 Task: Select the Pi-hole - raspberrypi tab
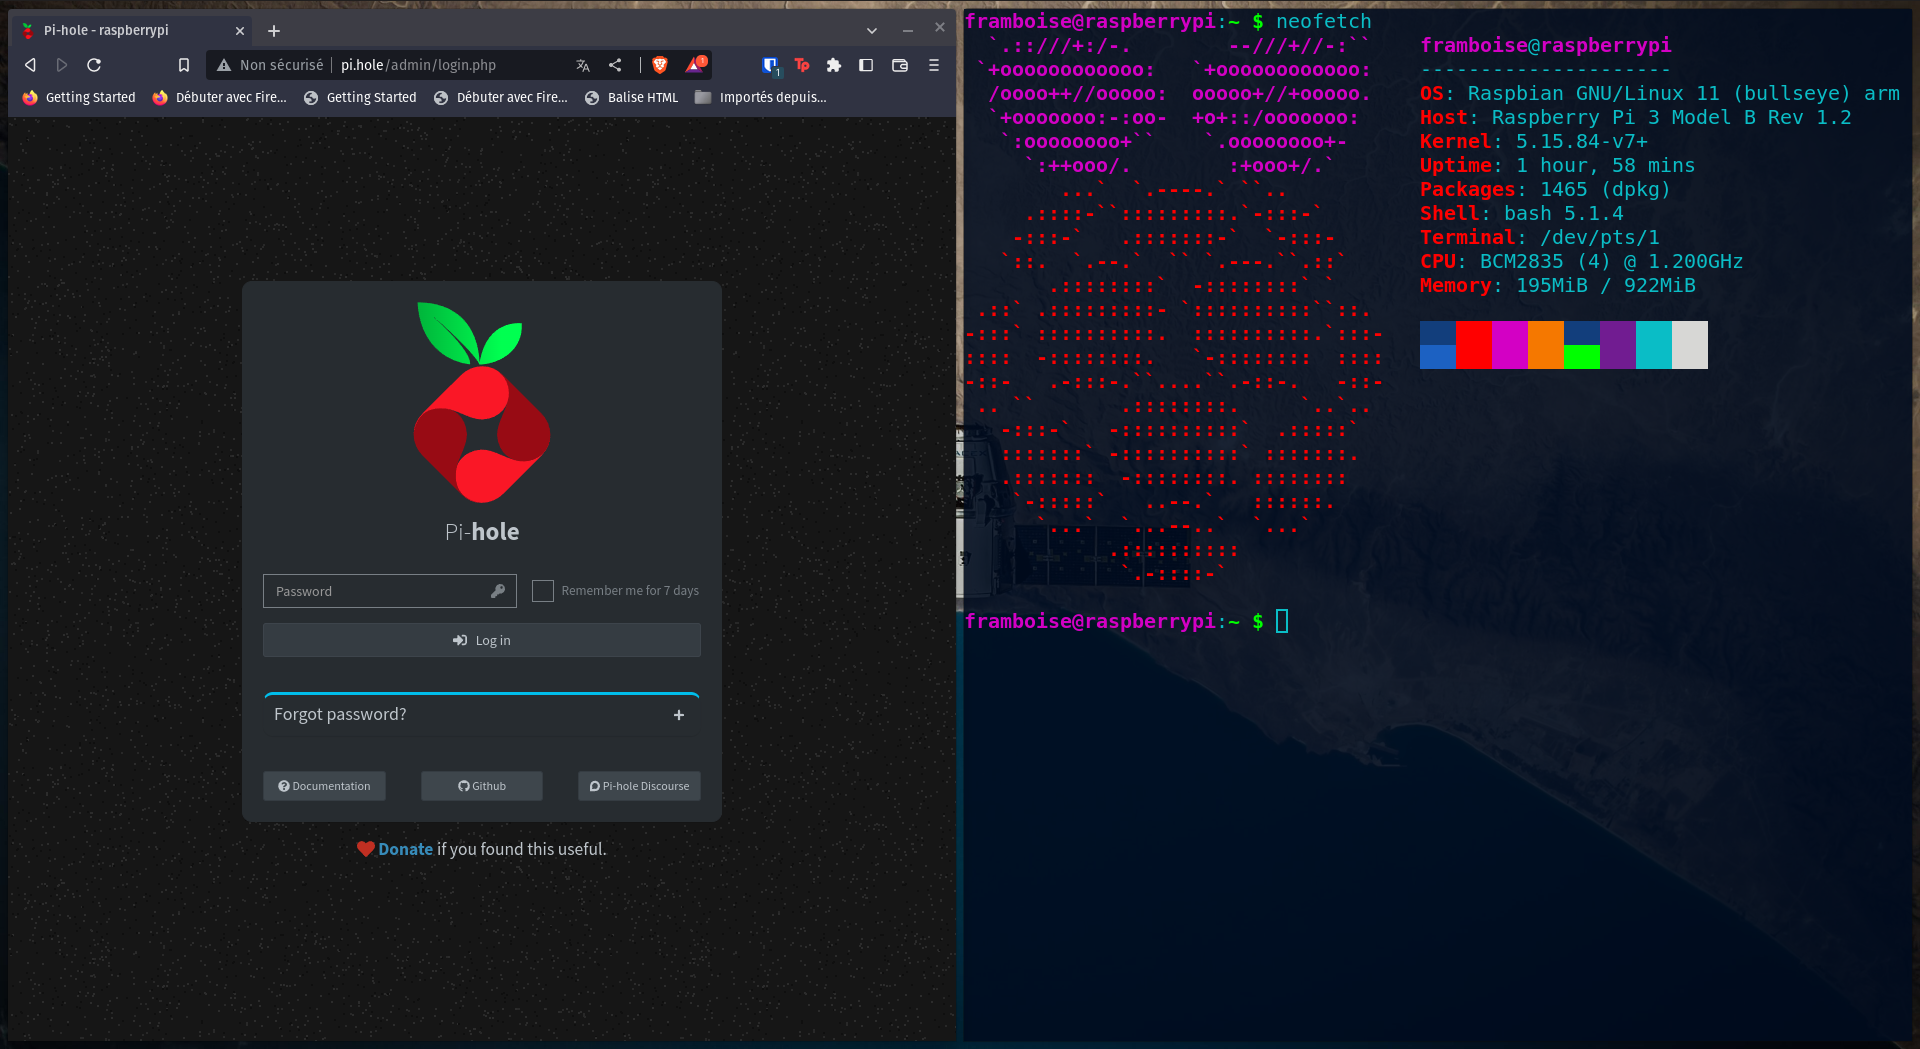[132, 31]
